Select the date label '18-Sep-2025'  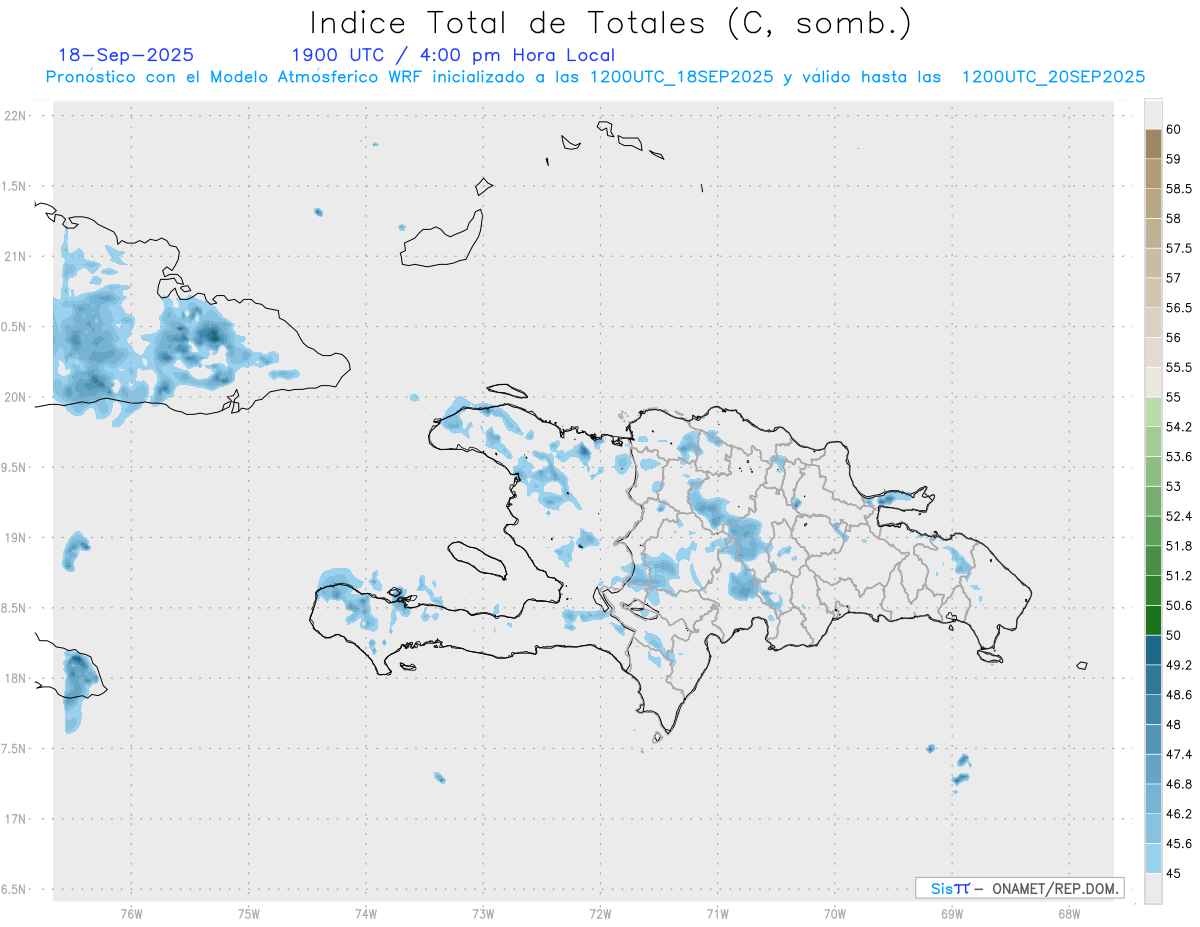tap(126, 56)
